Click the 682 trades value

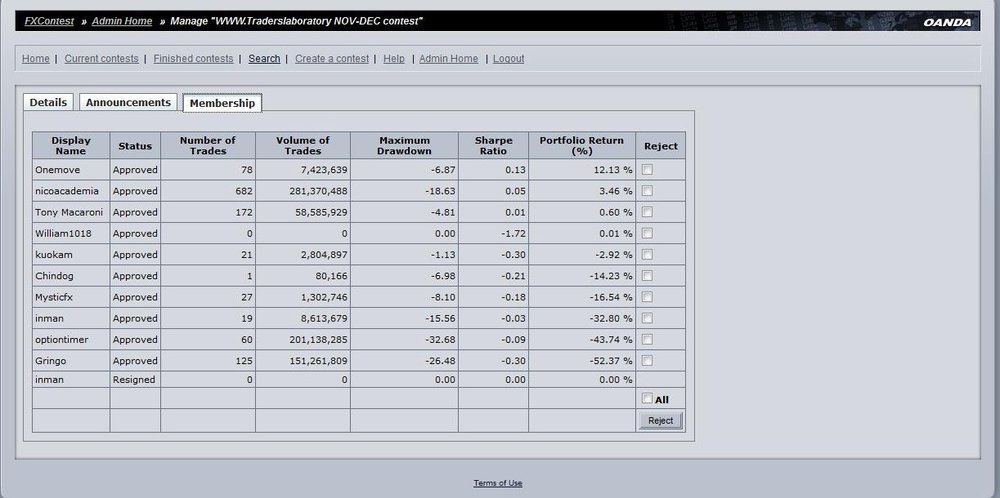[244, 191]
